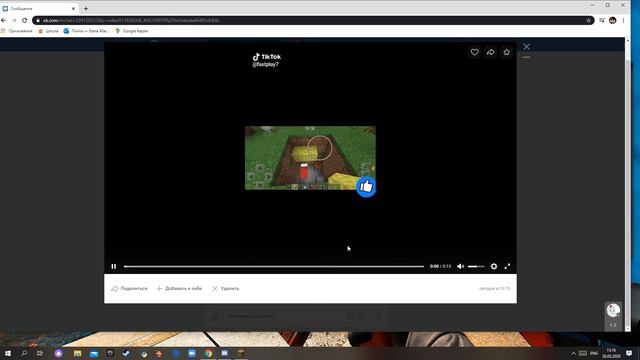
Task: Open Windows taskbar search
Action: tap(24, 353)
